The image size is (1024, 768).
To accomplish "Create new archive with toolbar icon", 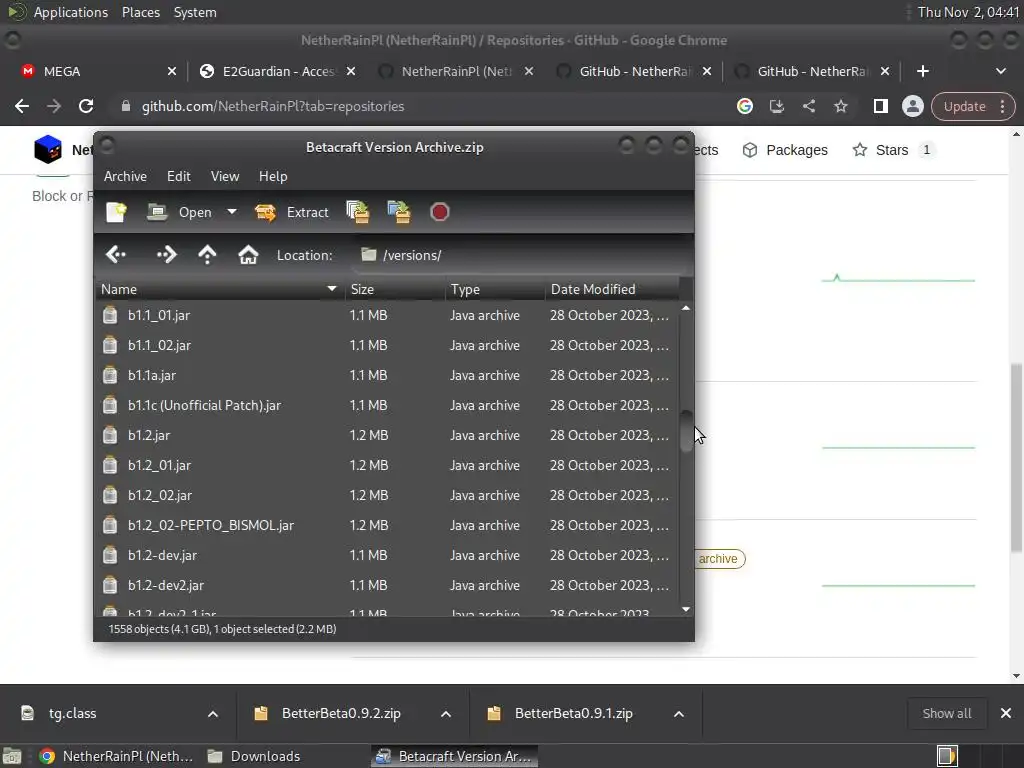I will [x=116, y=212].
